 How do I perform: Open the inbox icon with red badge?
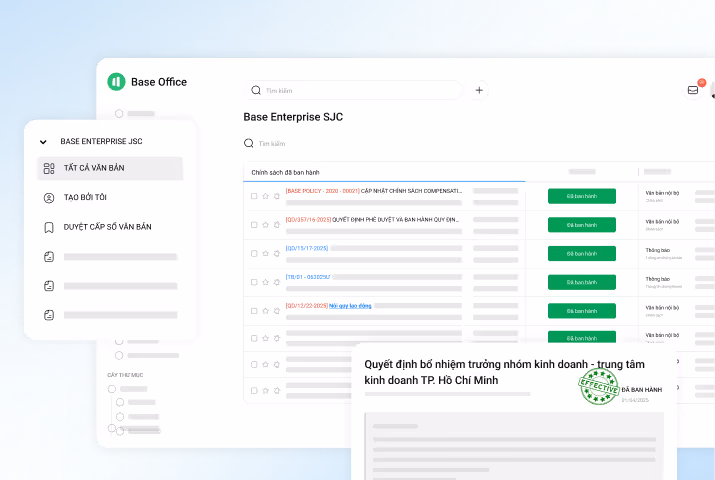pyautogui.click(x=693, y=90)
